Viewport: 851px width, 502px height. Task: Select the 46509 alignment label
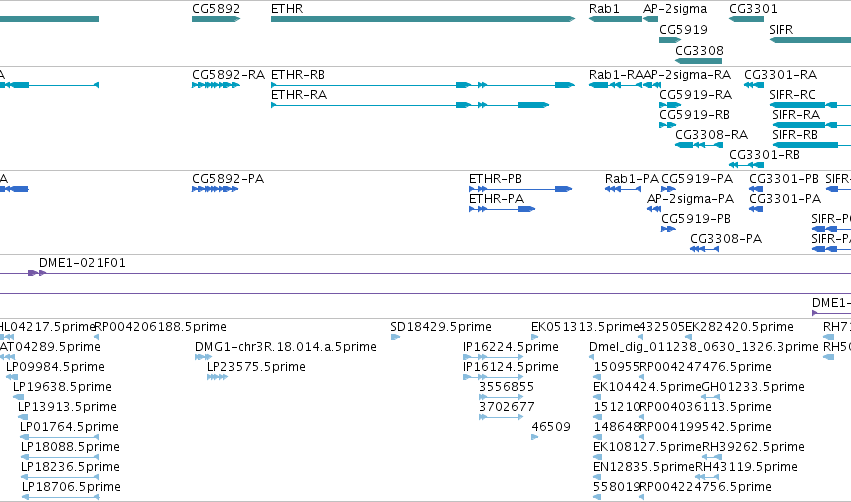pyautogui.click(x=551, y=427)
